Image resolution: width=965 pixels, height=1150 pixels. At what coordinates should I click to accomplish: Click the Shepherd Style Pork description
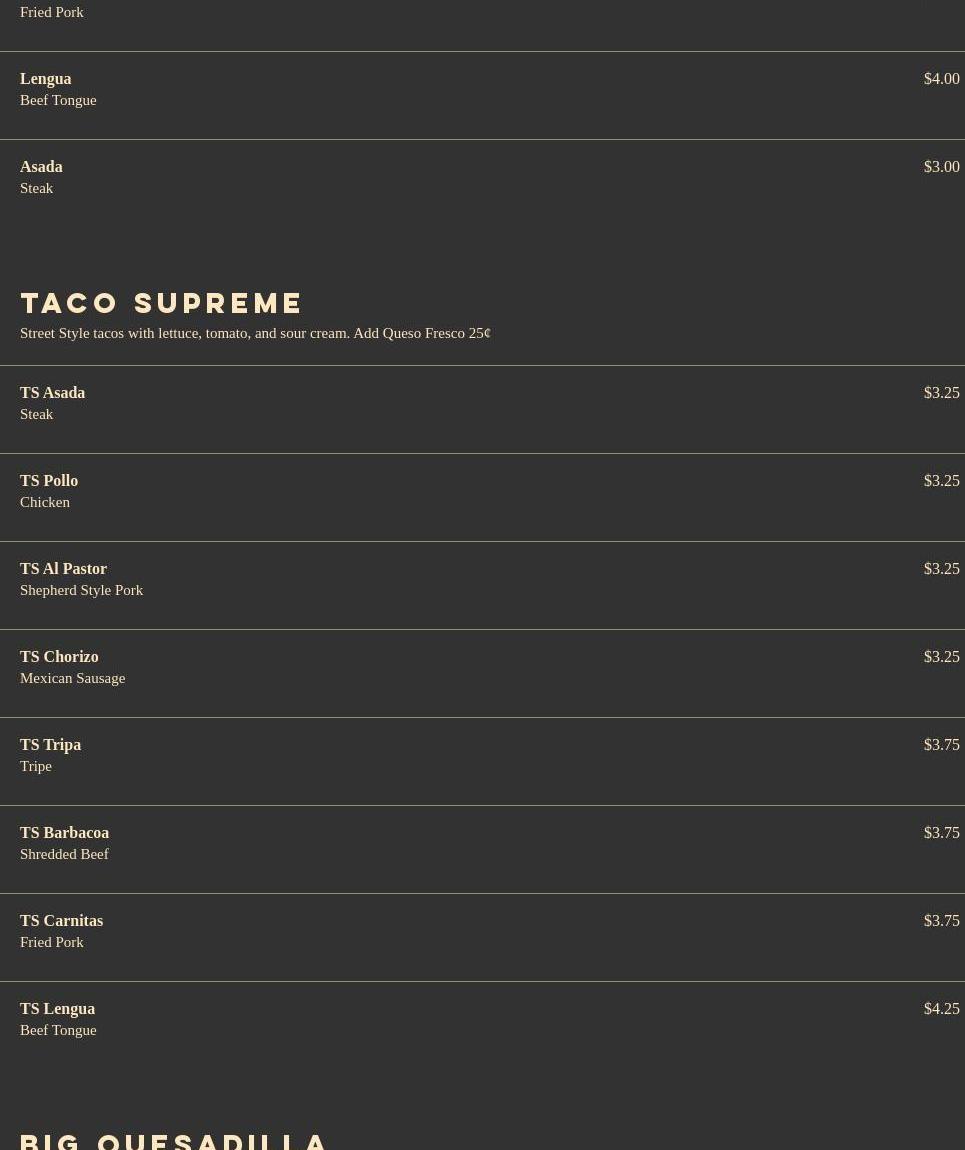81,590
